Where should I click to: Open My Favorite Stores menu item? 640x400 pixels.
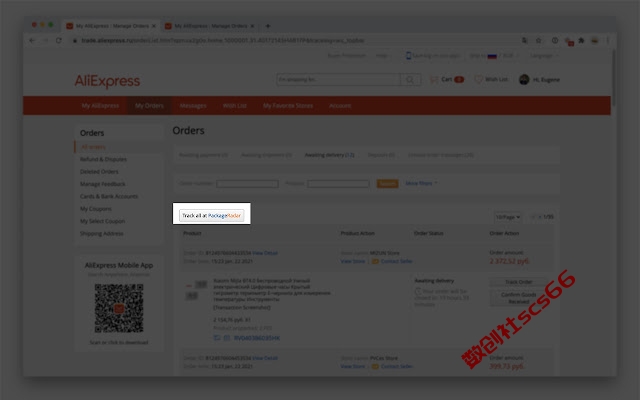pyautogui.click(x=288, y=106)
